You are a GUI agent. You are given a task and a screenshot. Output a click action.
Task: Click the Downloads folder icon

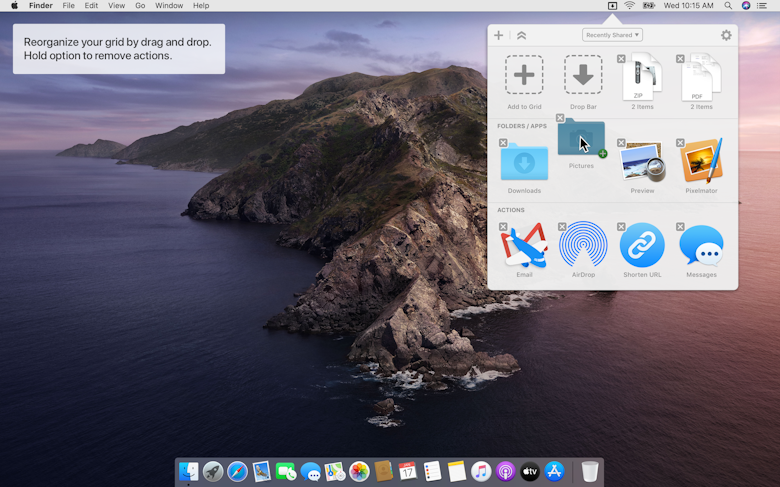(524, 162)
